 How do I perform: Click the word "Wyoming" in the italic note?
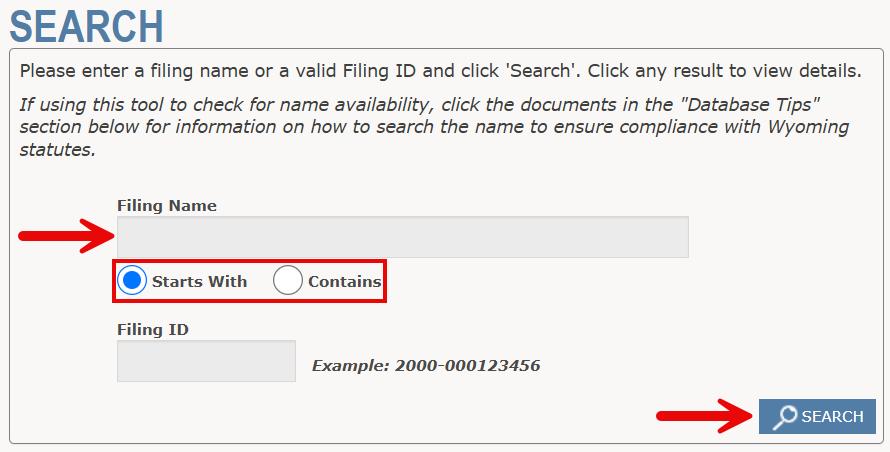[808, 127]
